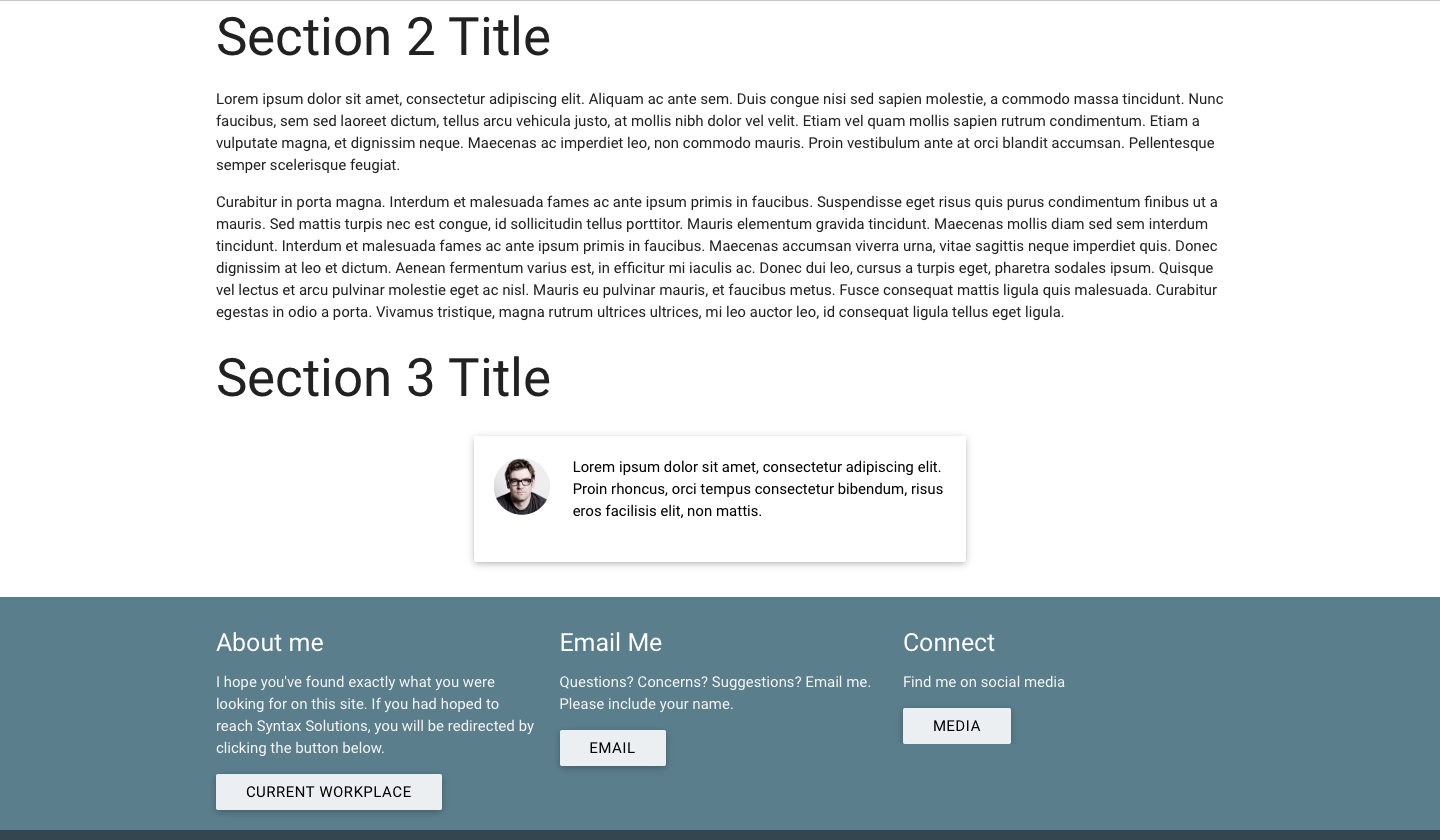Open the EMAIL button in footer
This screenshot has height=840, width=1440.
click(x=612, y=748)
